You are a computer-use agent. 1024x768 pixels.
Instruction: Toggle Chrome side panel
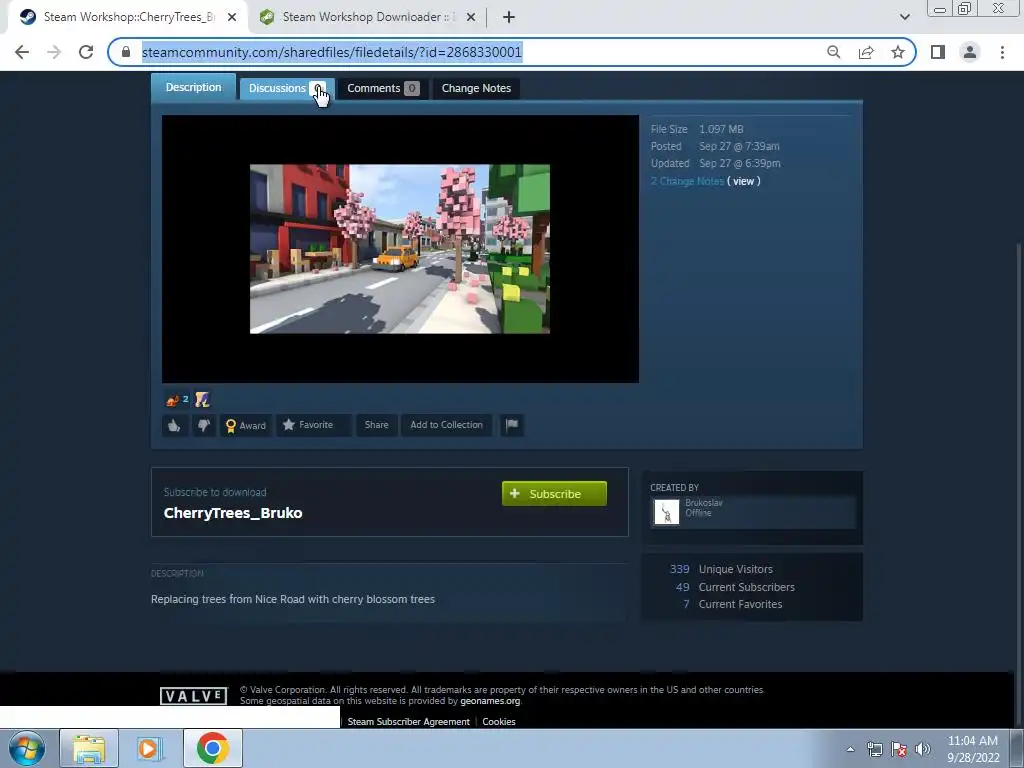[938, 52]
